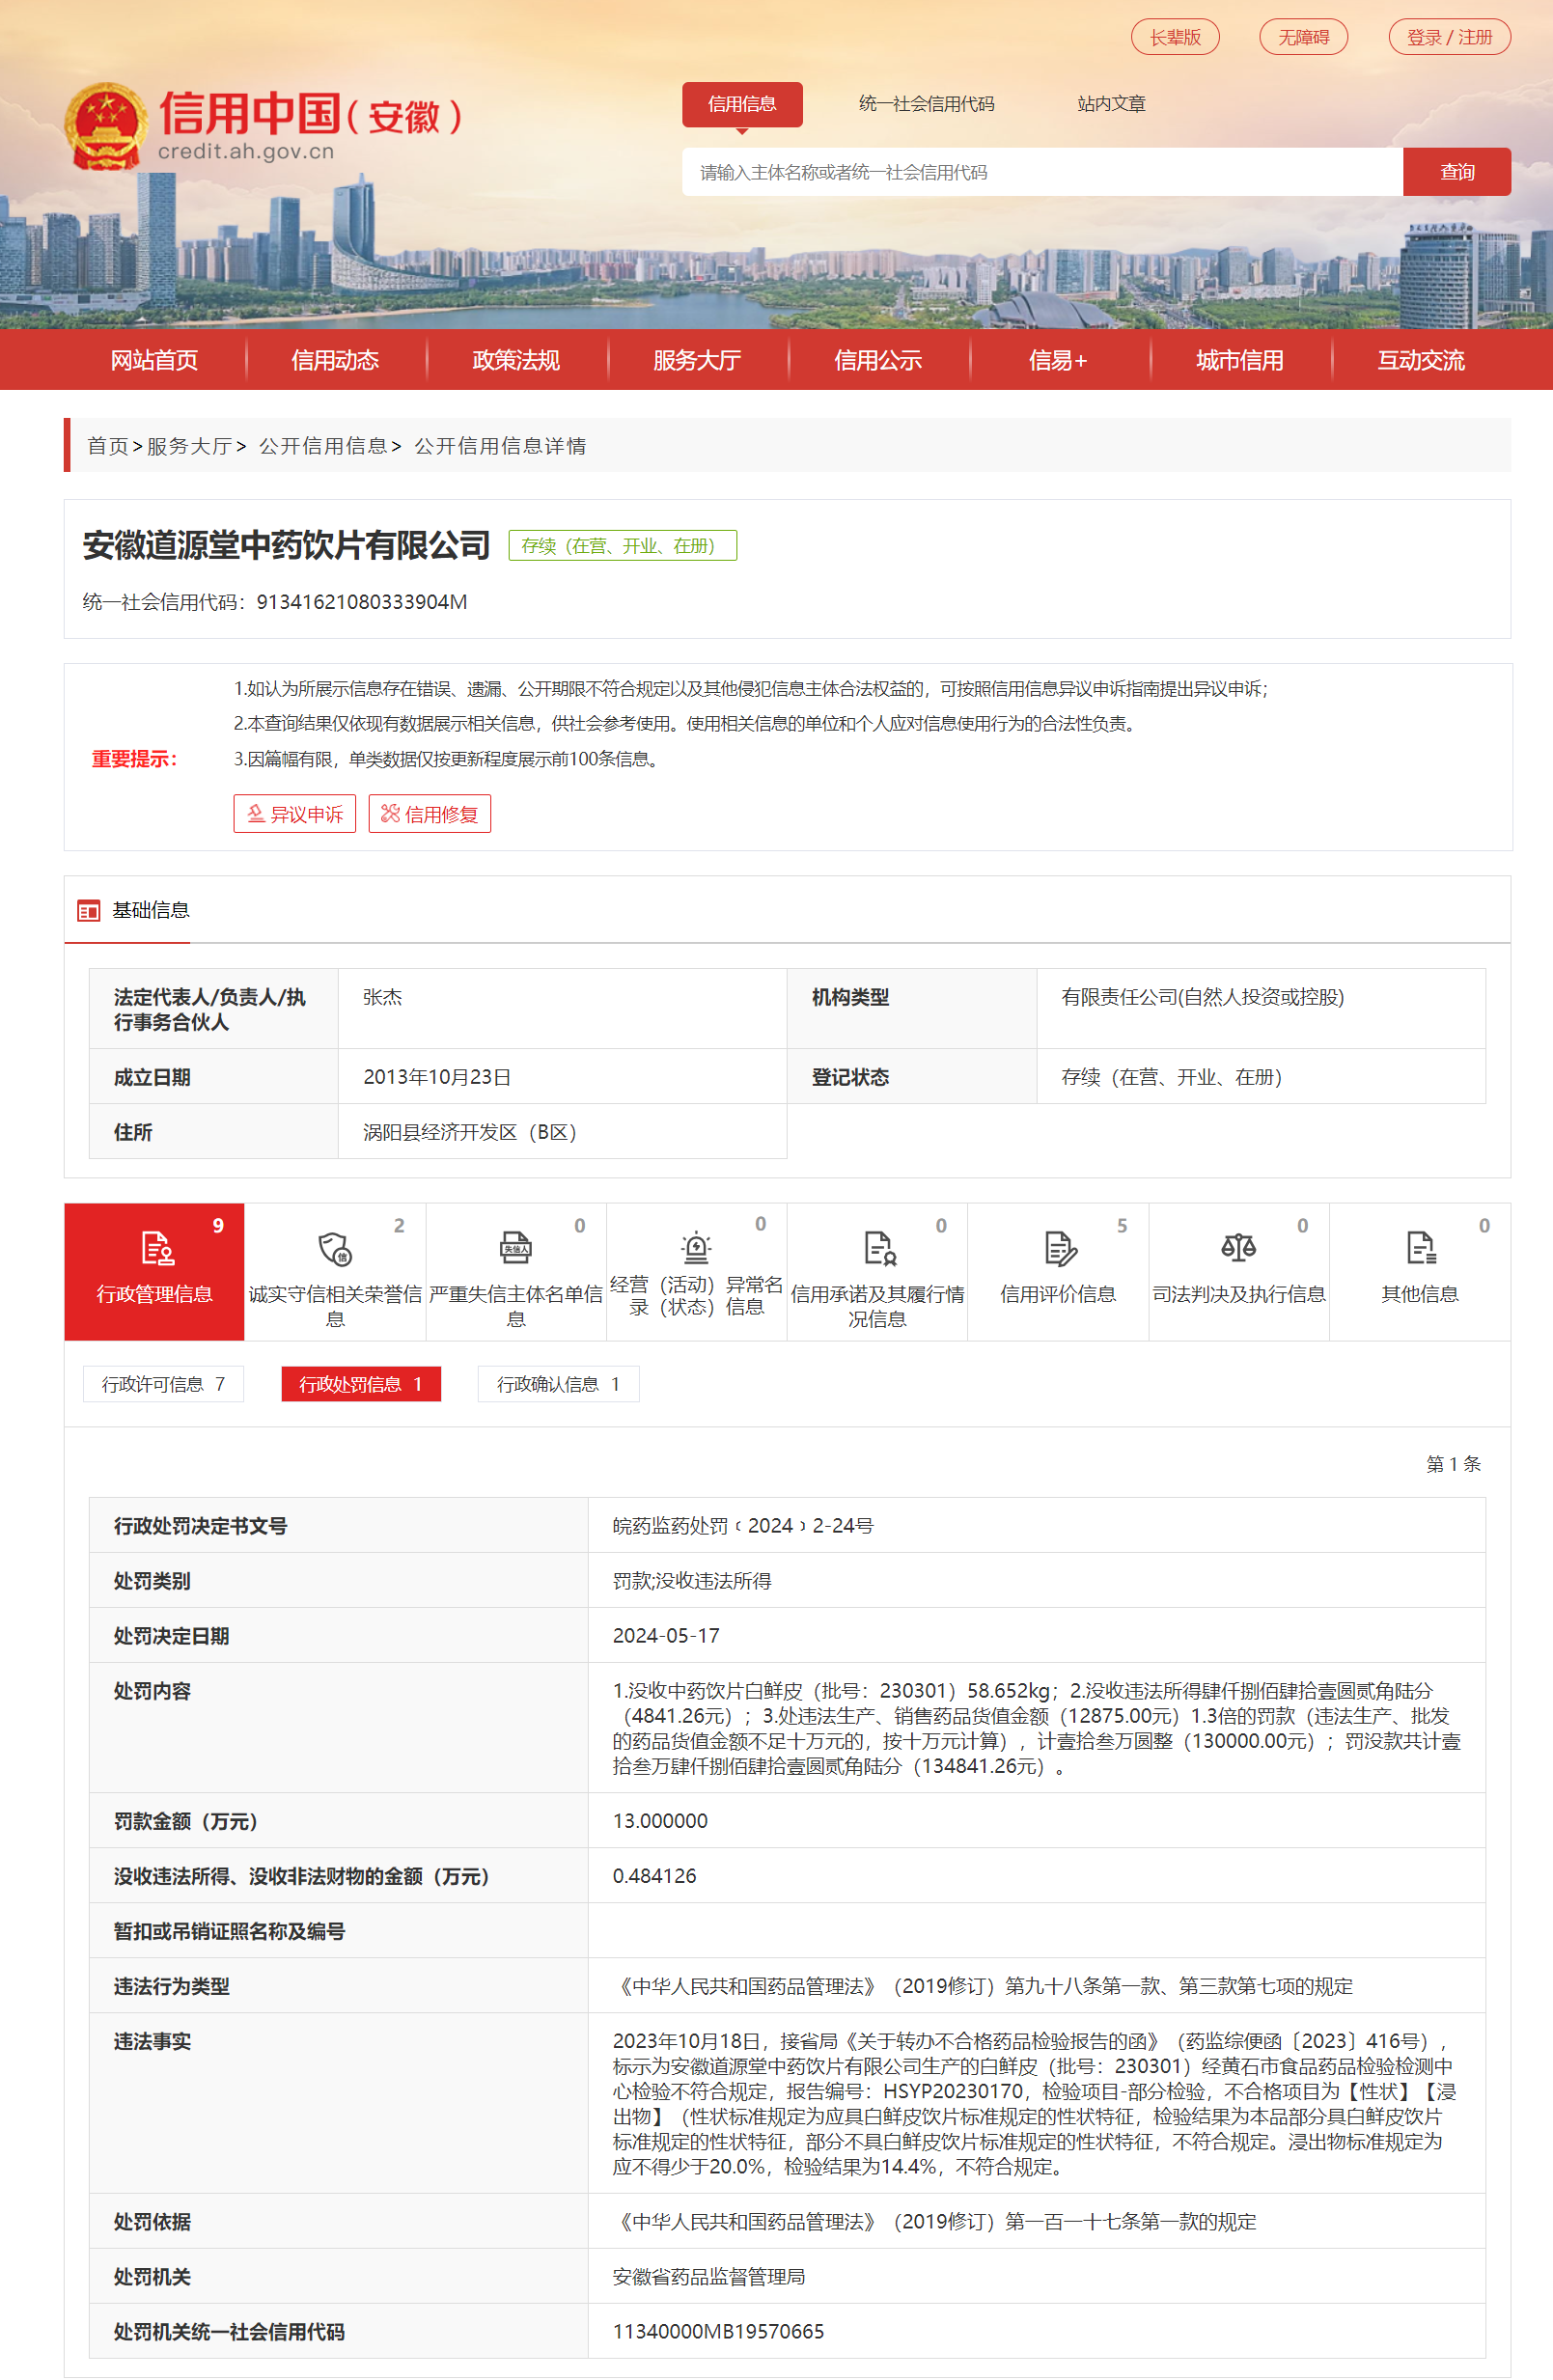Open the 异议申诉 appeal button

[x=294, y=814]
